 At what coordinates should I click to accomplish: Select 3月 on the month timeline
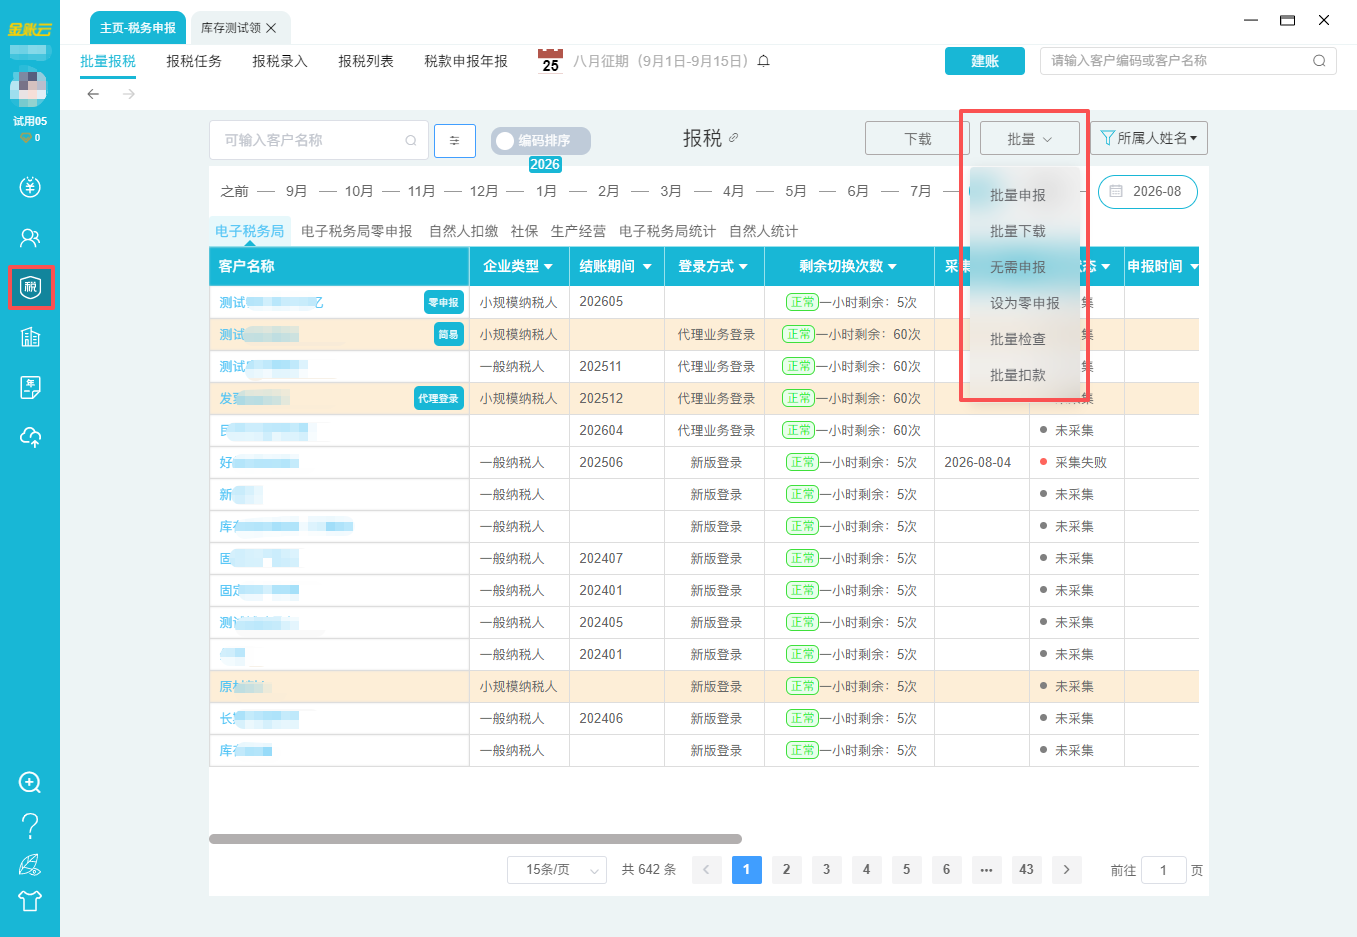click(671, 191)
